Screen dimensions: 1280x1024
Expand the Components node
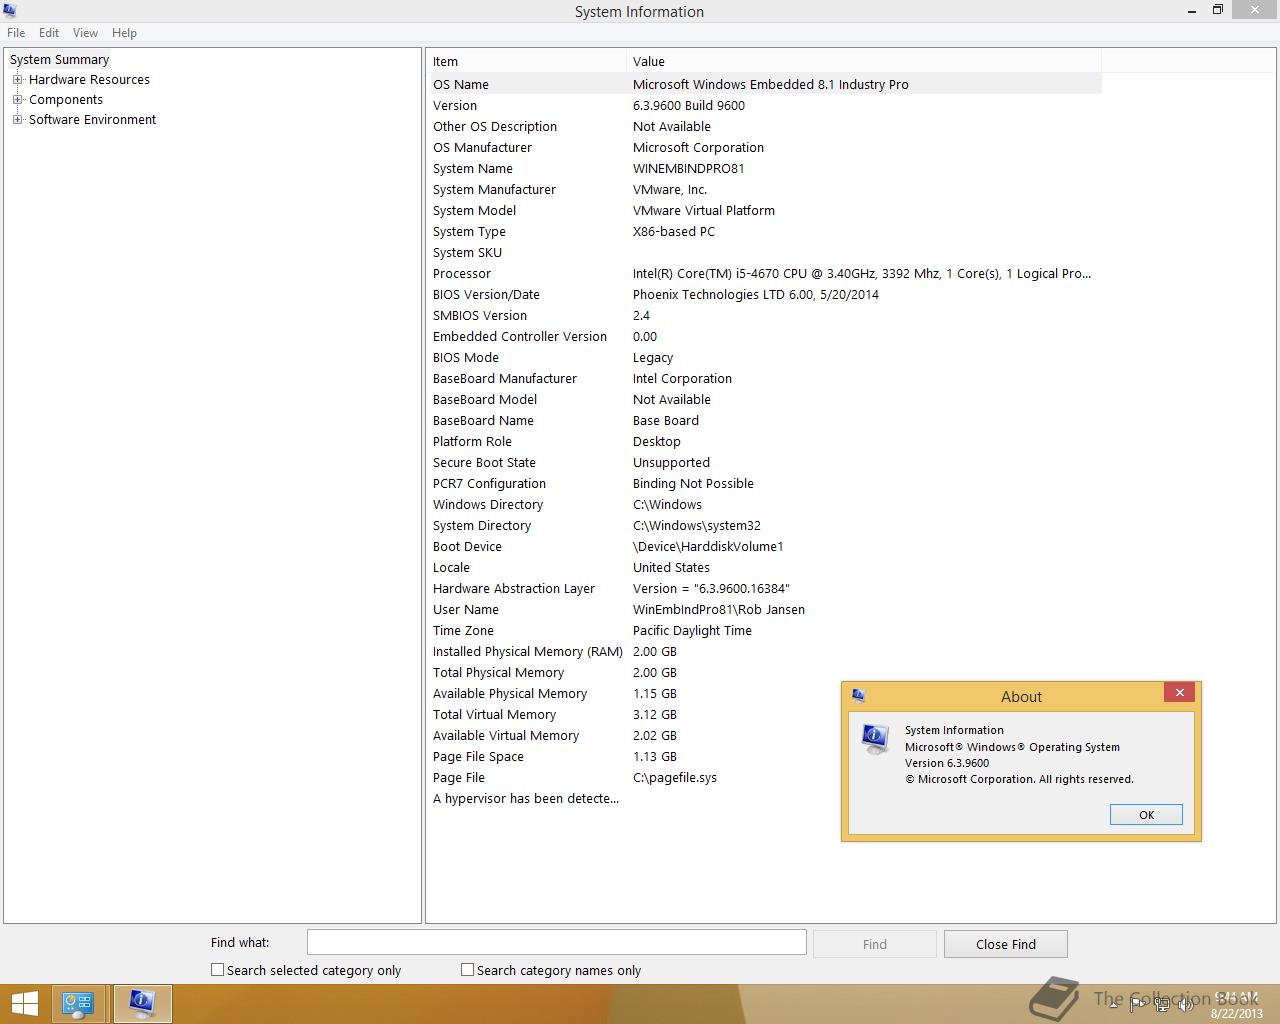pyautogui.click(x=17, y=100)
